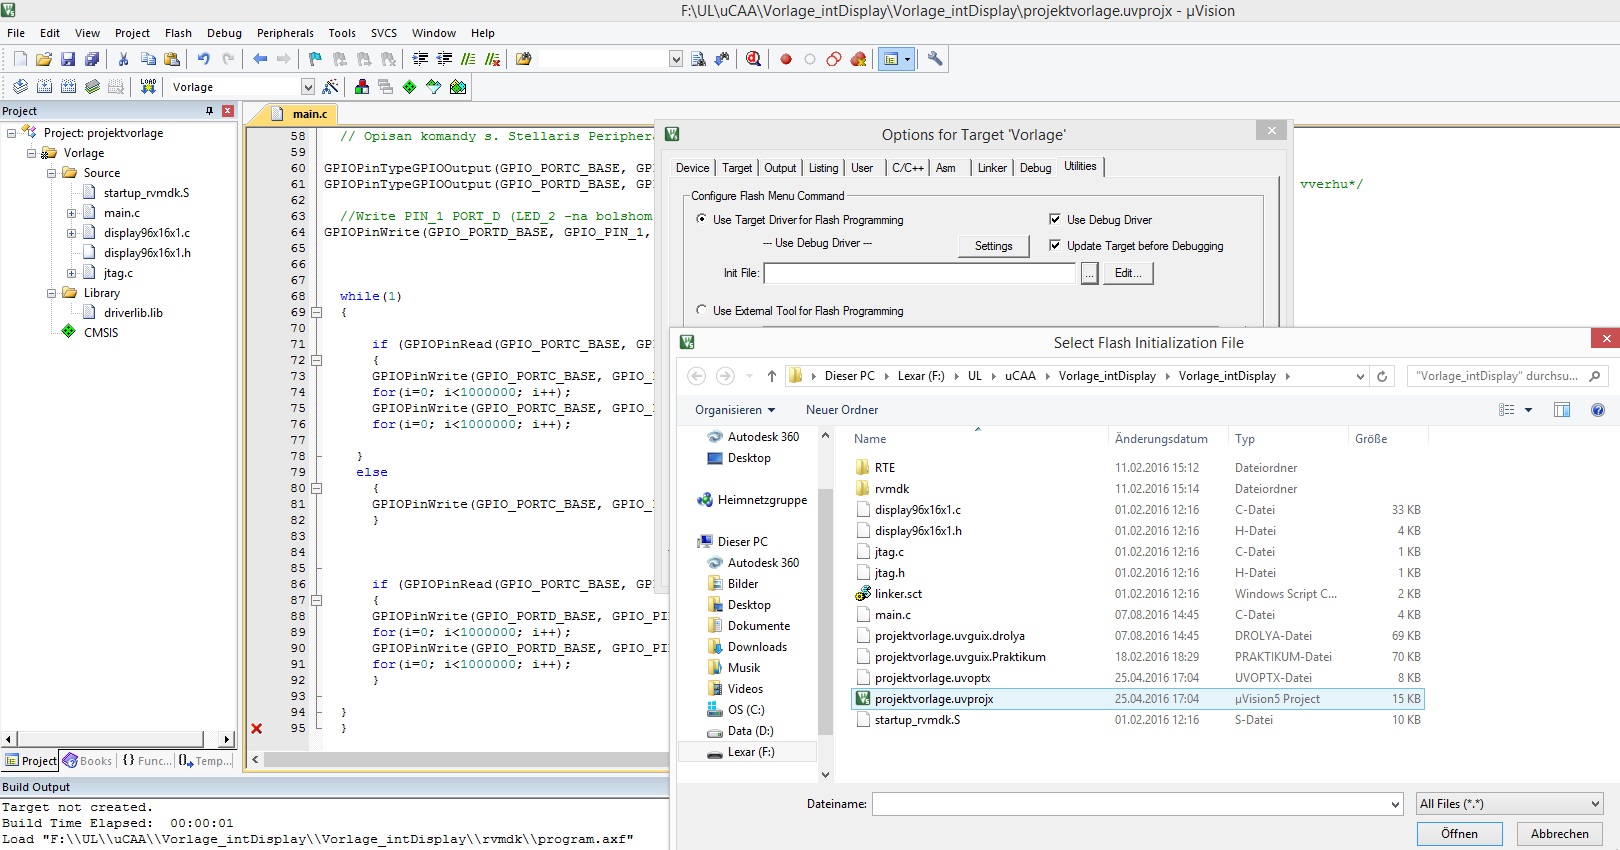Screen dimensions: 1620x850
Task: Click the Settings button
Action: pyautogui.click(x=993, y=246)
